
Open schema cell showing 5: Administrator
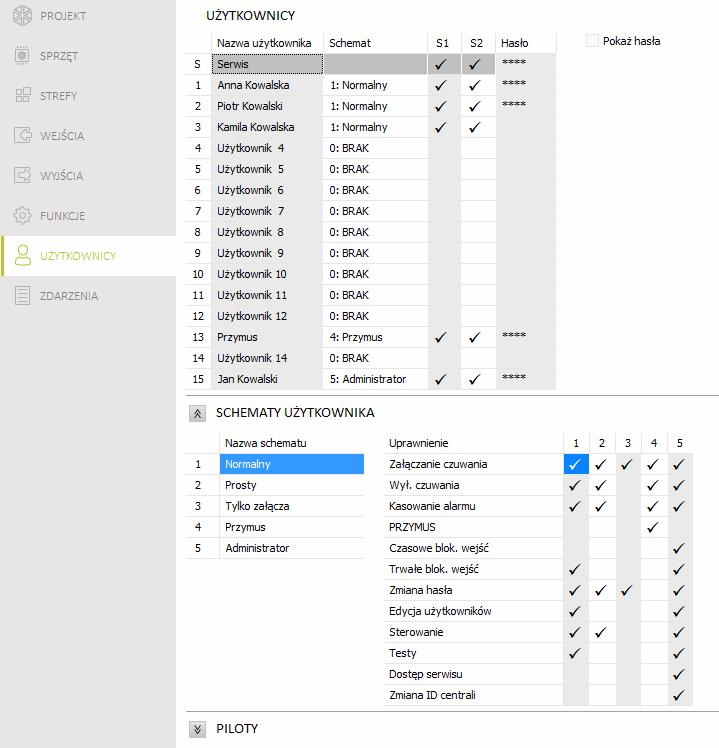coord(375,379)
